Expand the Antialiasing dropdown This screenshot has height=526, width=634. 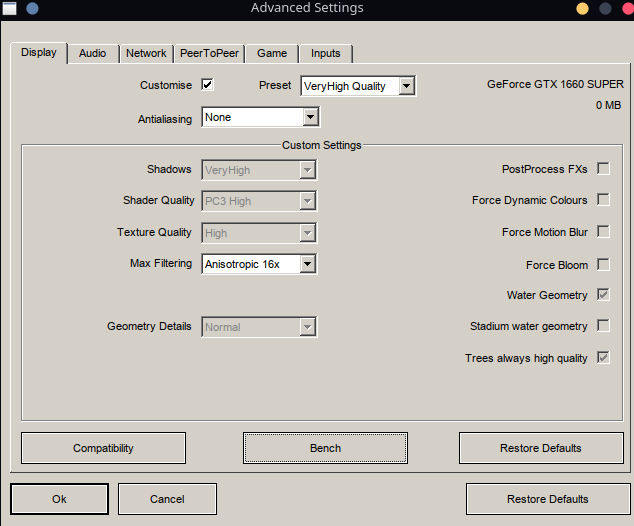point(260,117)
